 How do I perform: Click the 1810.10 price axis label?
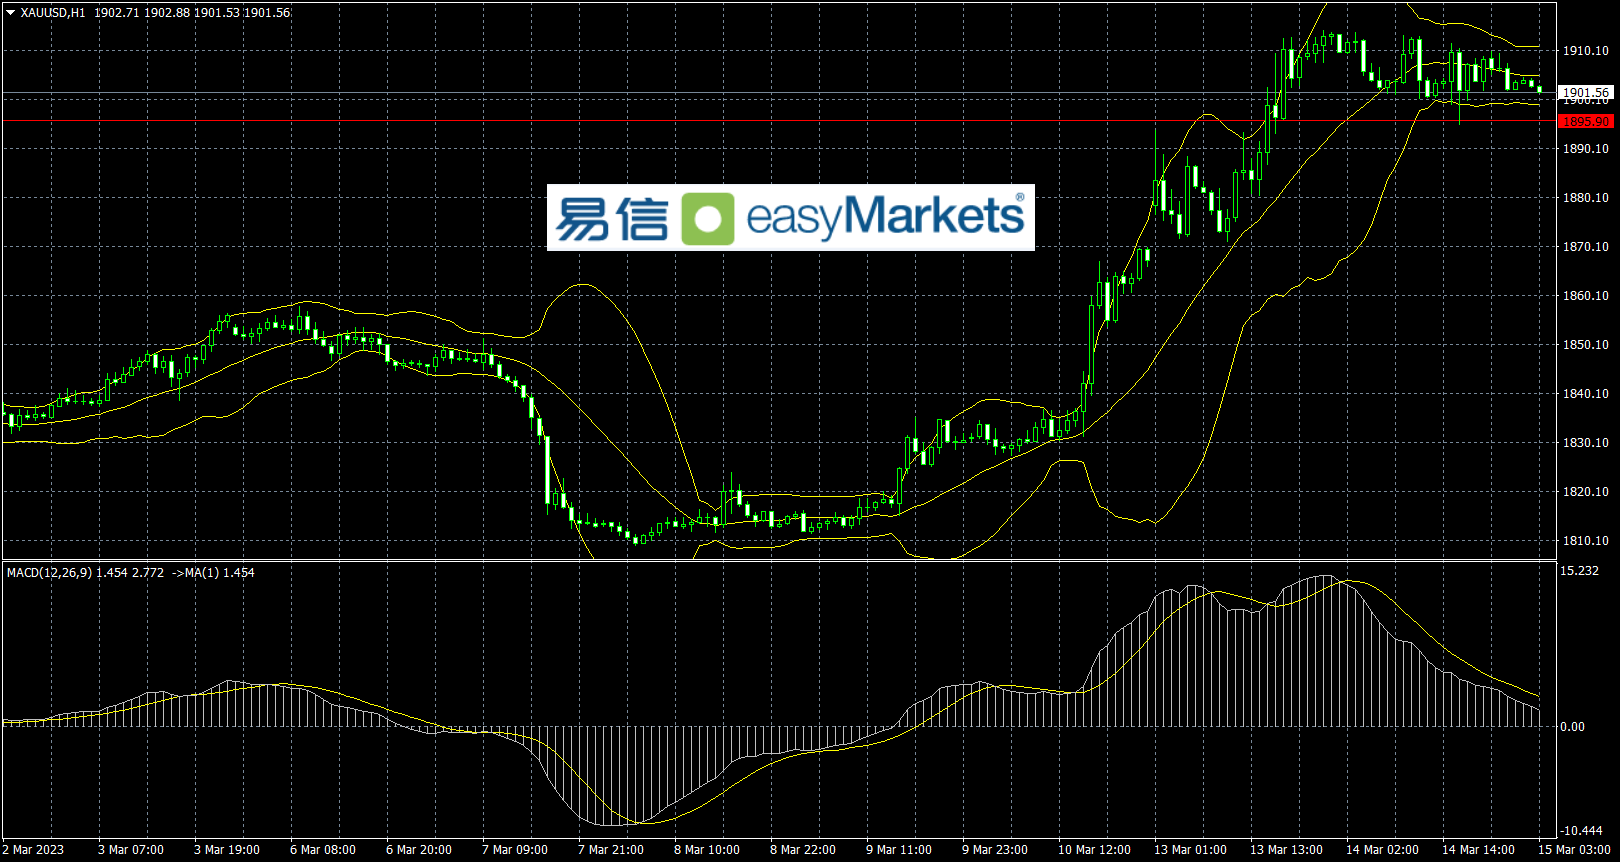(x=1586, y=541)
